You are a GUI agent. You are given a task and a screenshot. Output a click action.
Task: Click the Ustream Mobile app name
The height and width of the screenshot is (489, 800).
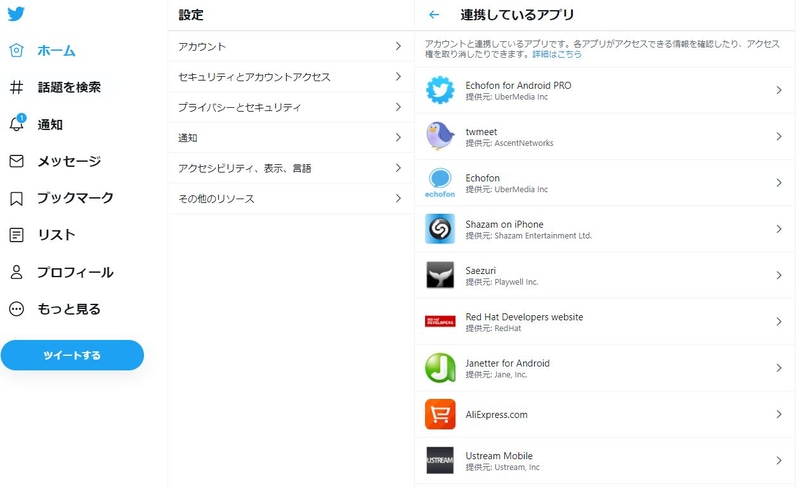tap(498, 455)
